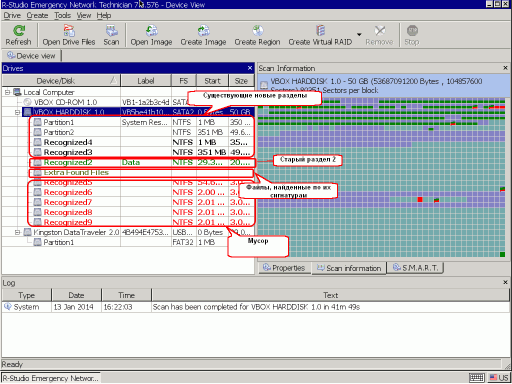The height and width of the screenshot is (384, 512).
Task: Select VBOX CD-ROM 1.0 drive
Action: [x=65, y=102]
